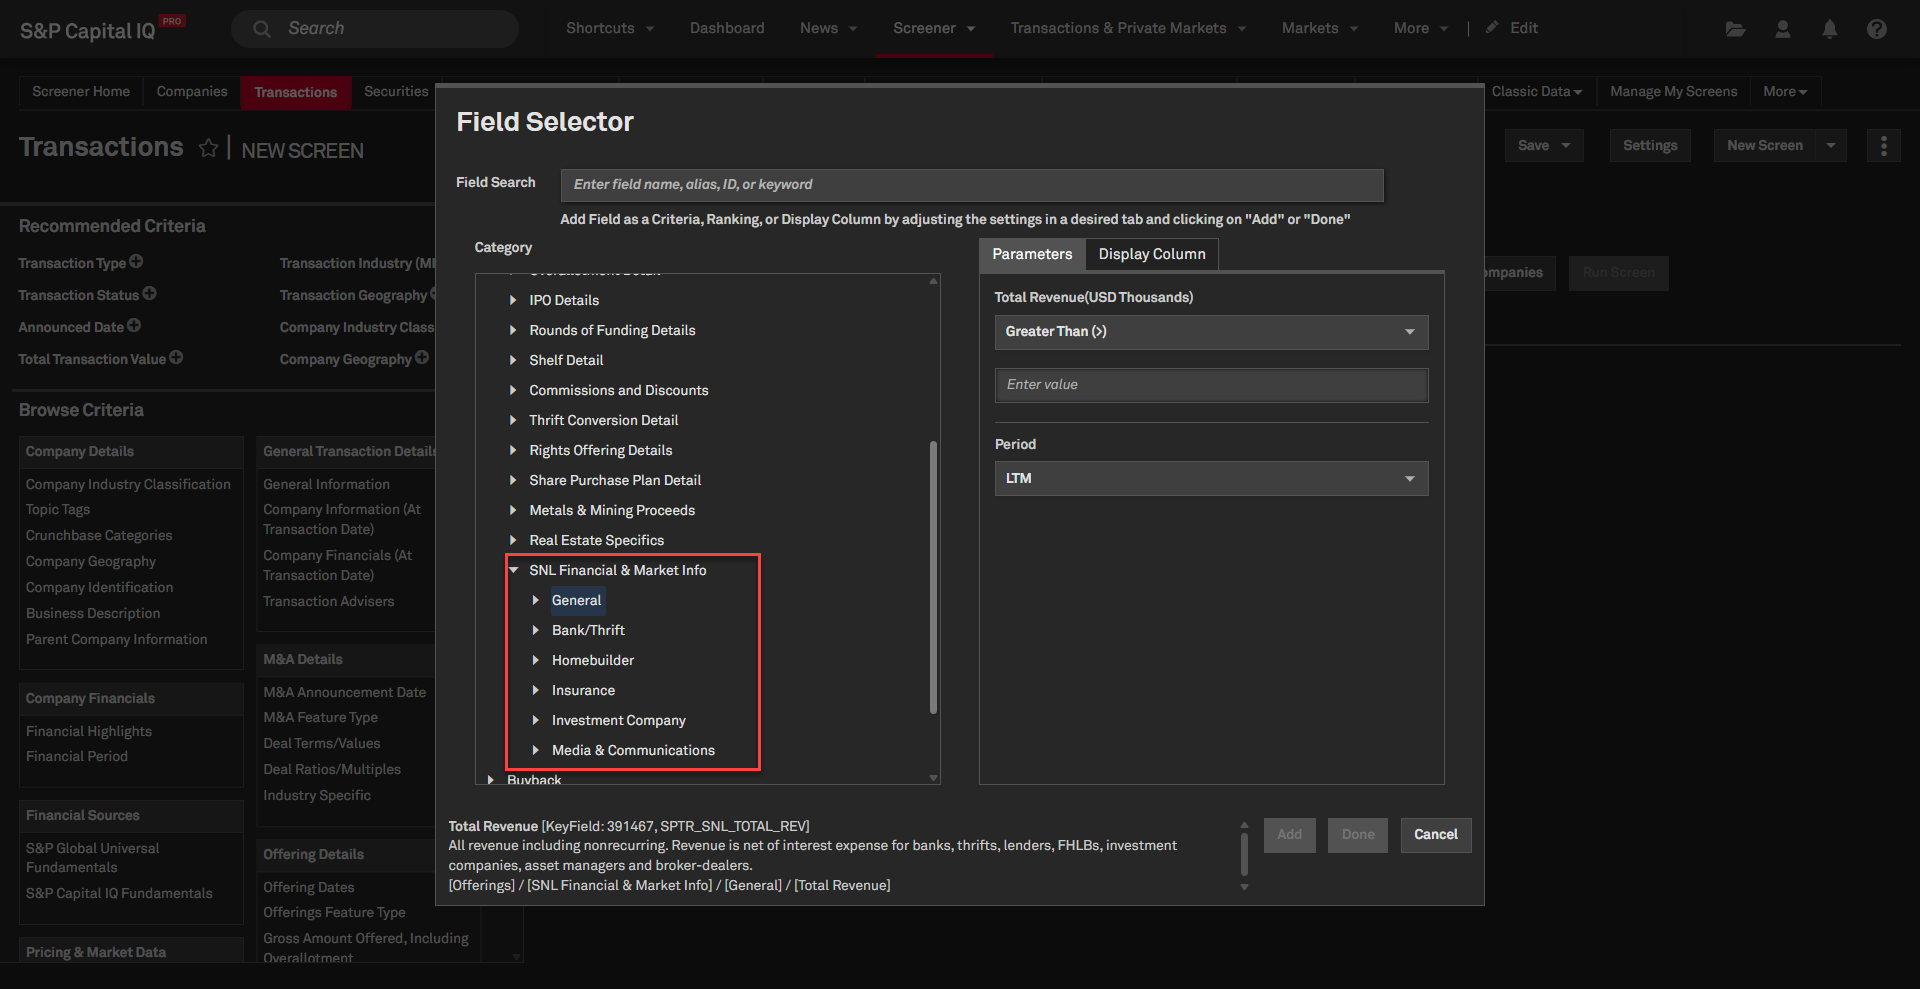
Task: Open the LTM Period dropdown
Action: (1211, 478)
